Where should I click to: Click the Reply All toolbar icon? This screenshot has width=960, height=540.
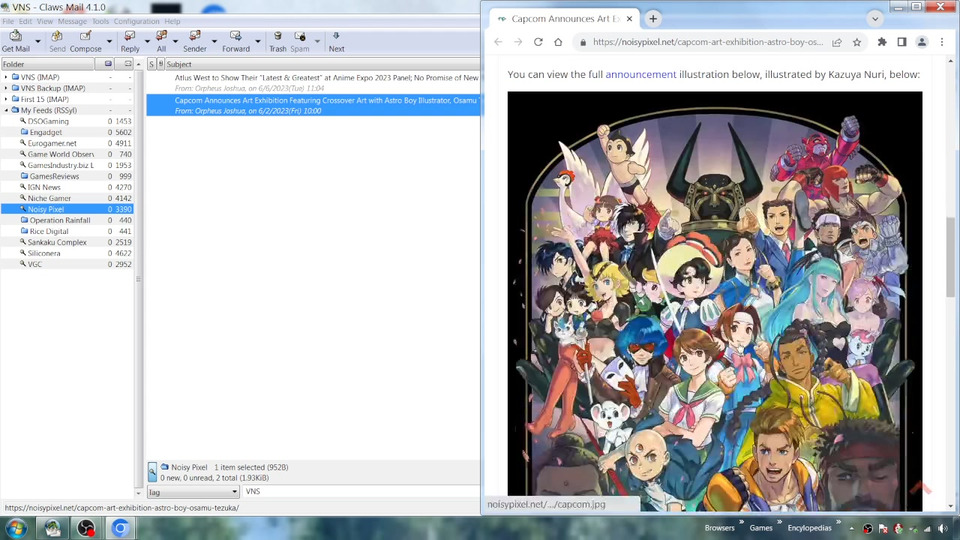161,41
